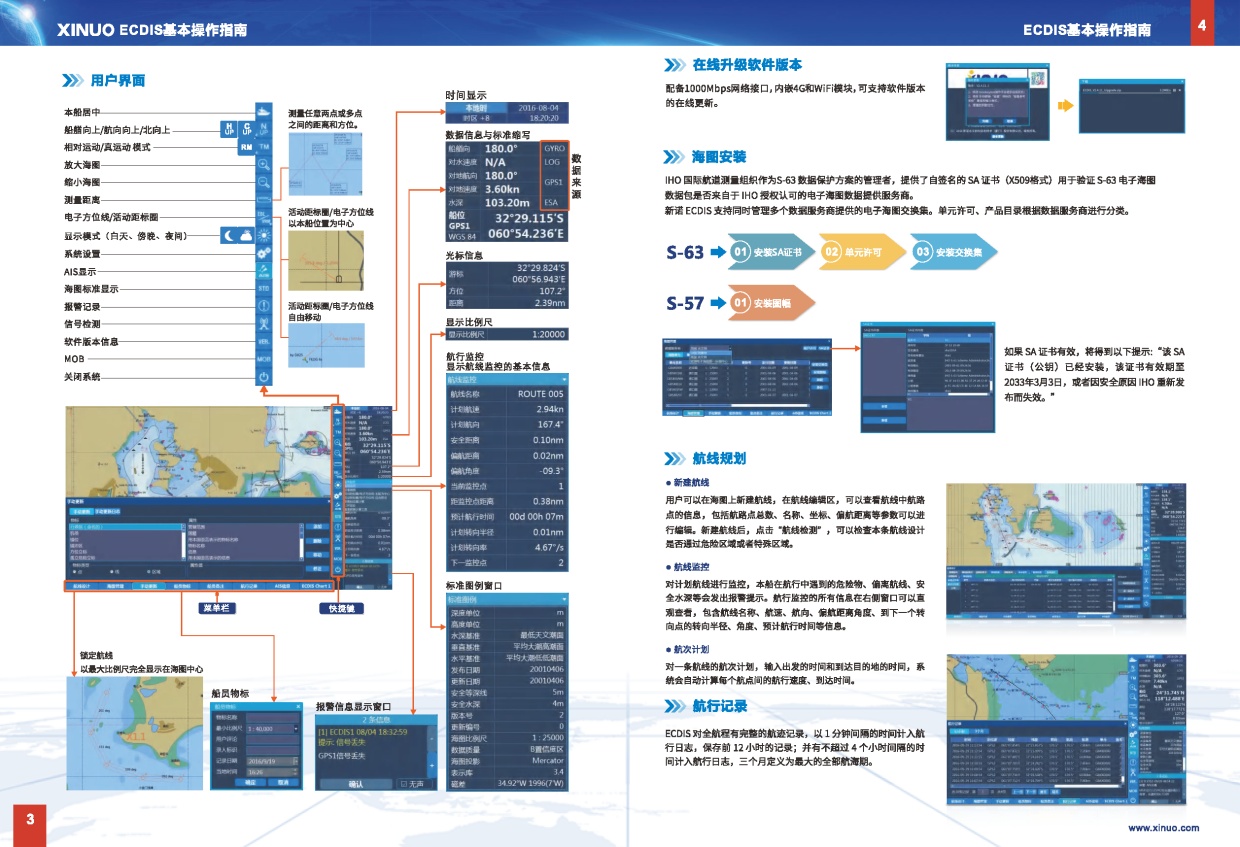Collapse the 标准图例 panel dropdown arrow
This screenshot has width=1240, height=847.
pos(564,598)
